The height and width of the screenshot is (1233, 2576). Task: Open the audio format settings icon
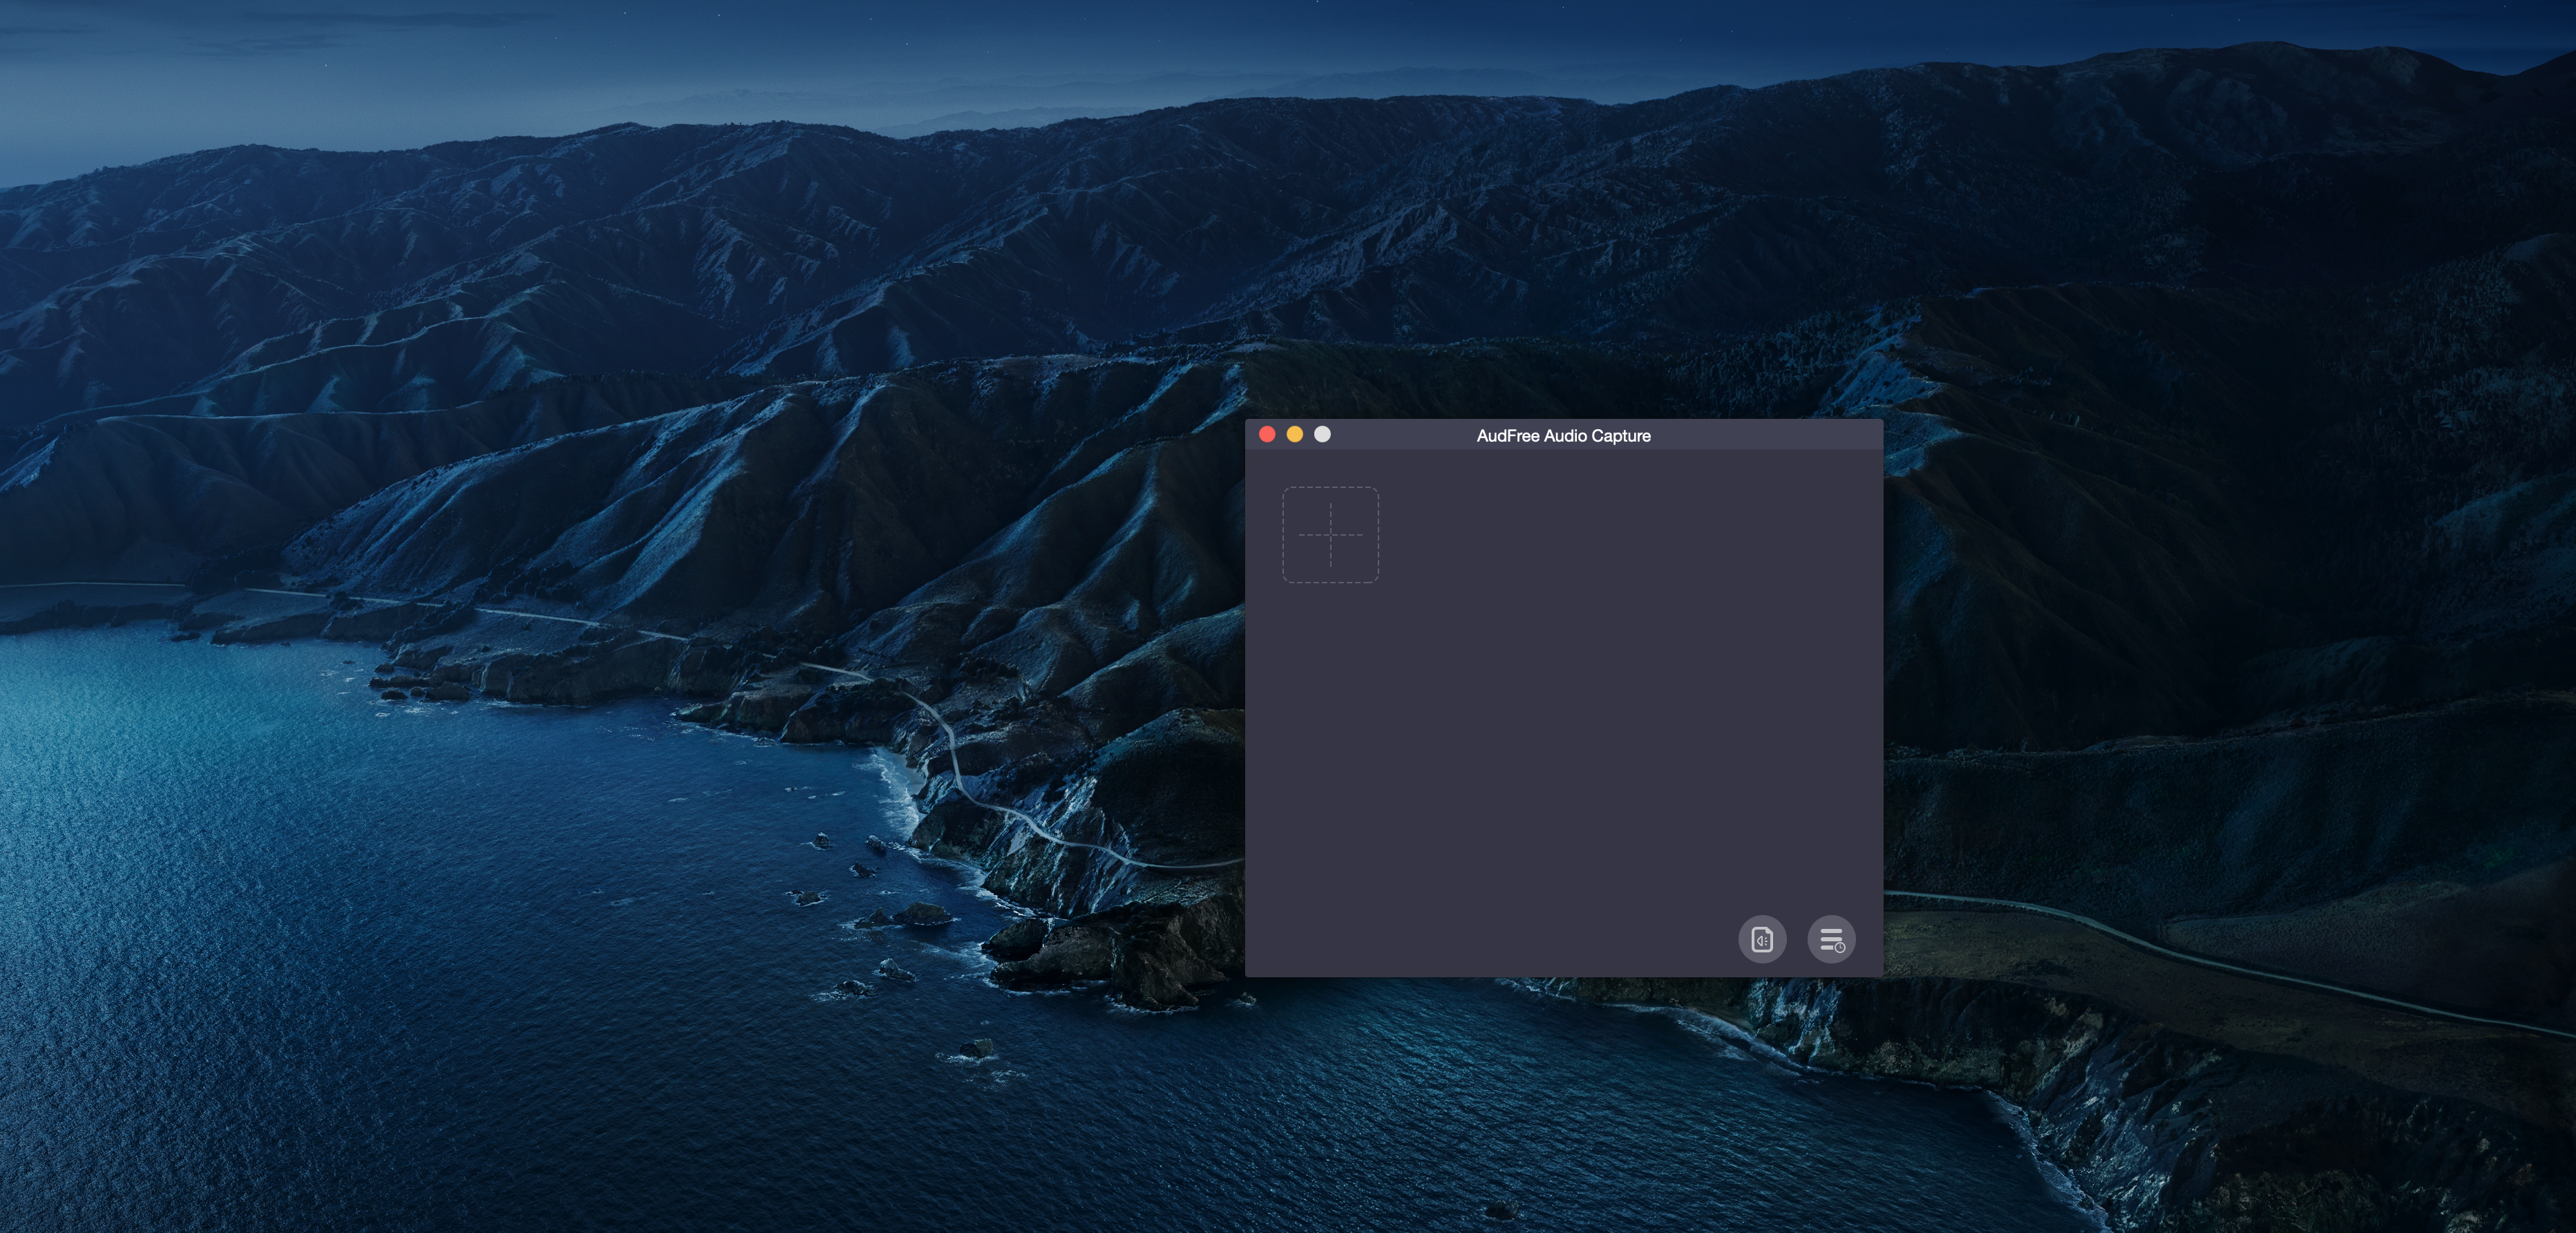pyautogui.click(x=1762, y=939)
